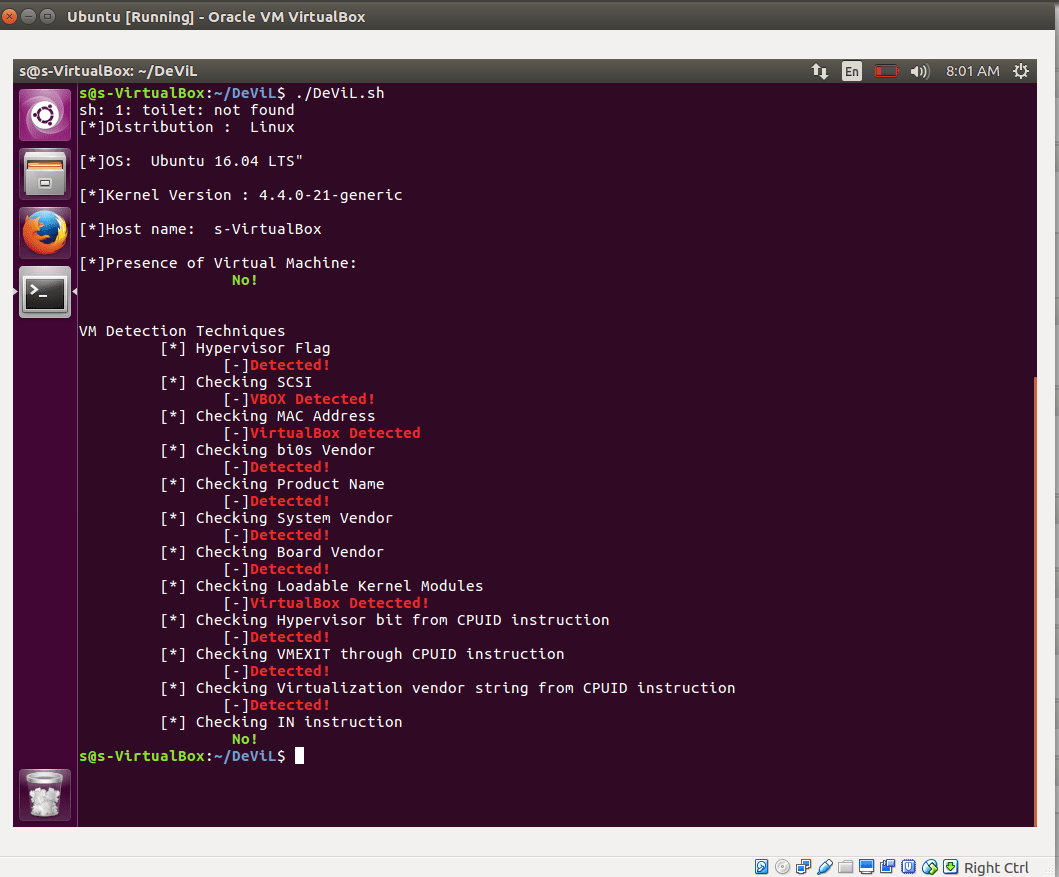1059x877 pixels.
Task: Click the Host name s-VirtualBox line
Action: pos(200,229)
